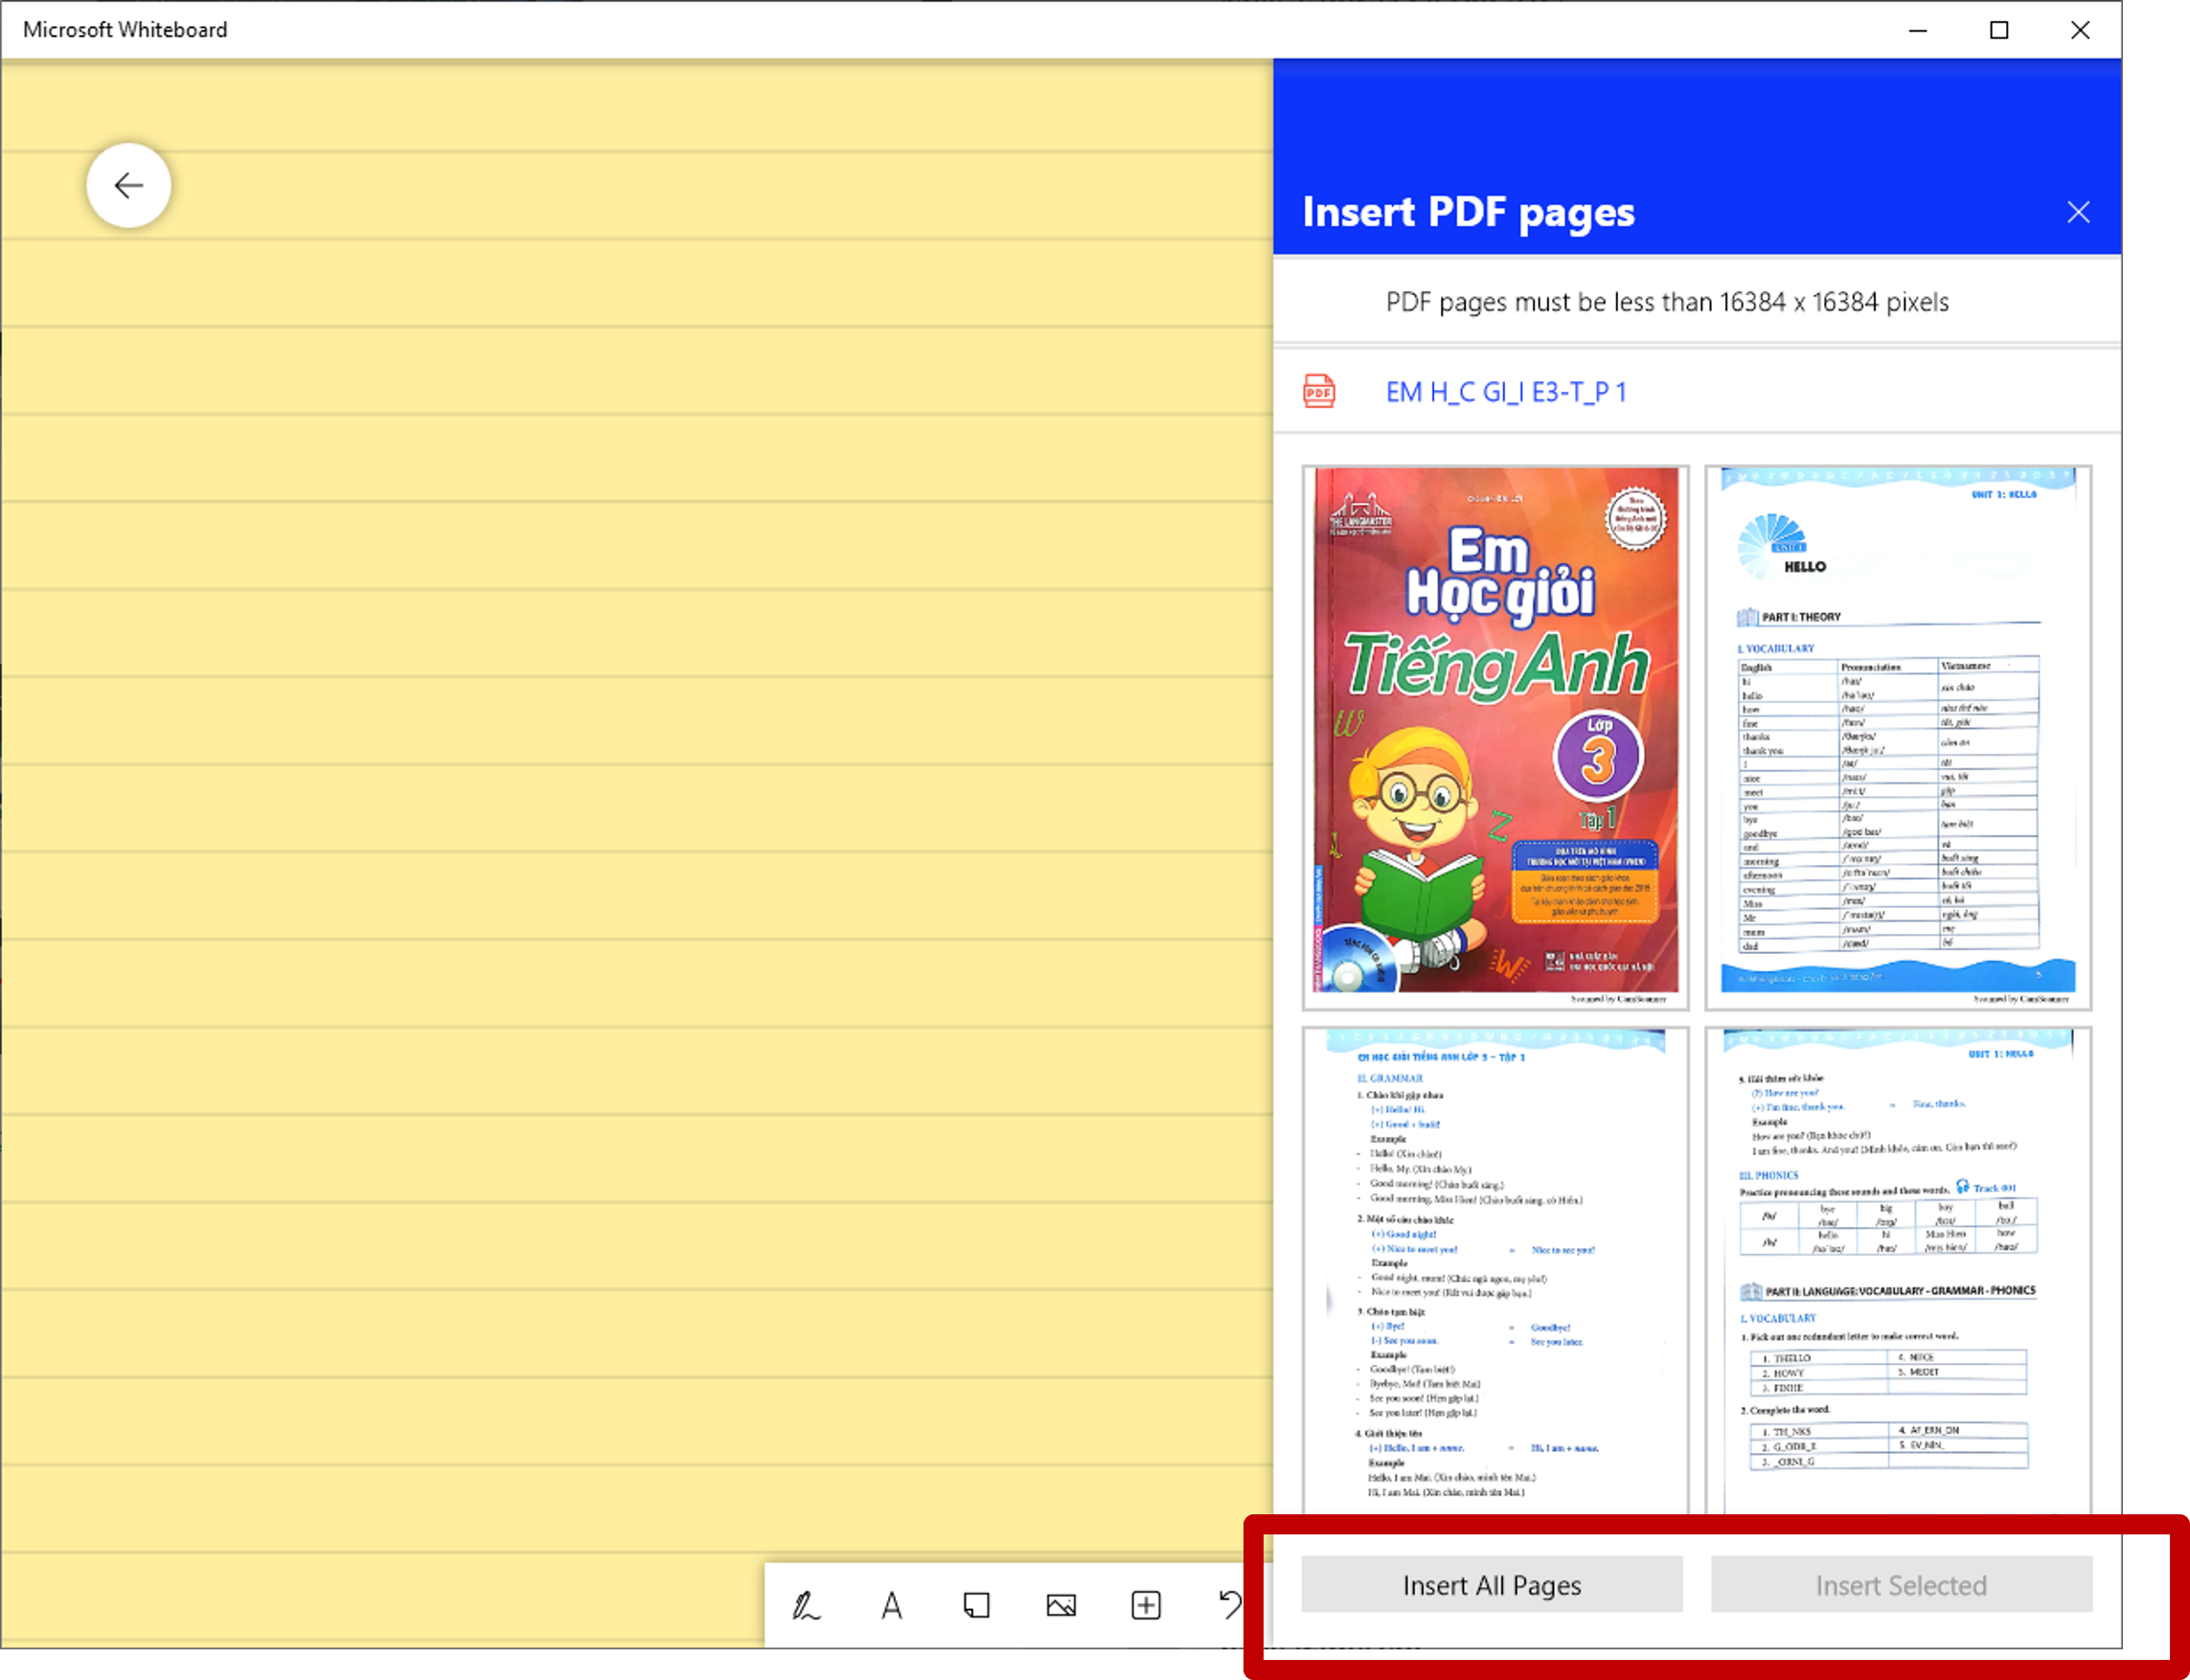Viewport: 2190px width, 1680px height.
Task: Open the insert image tool
Action: [x=1061, y=1606]
